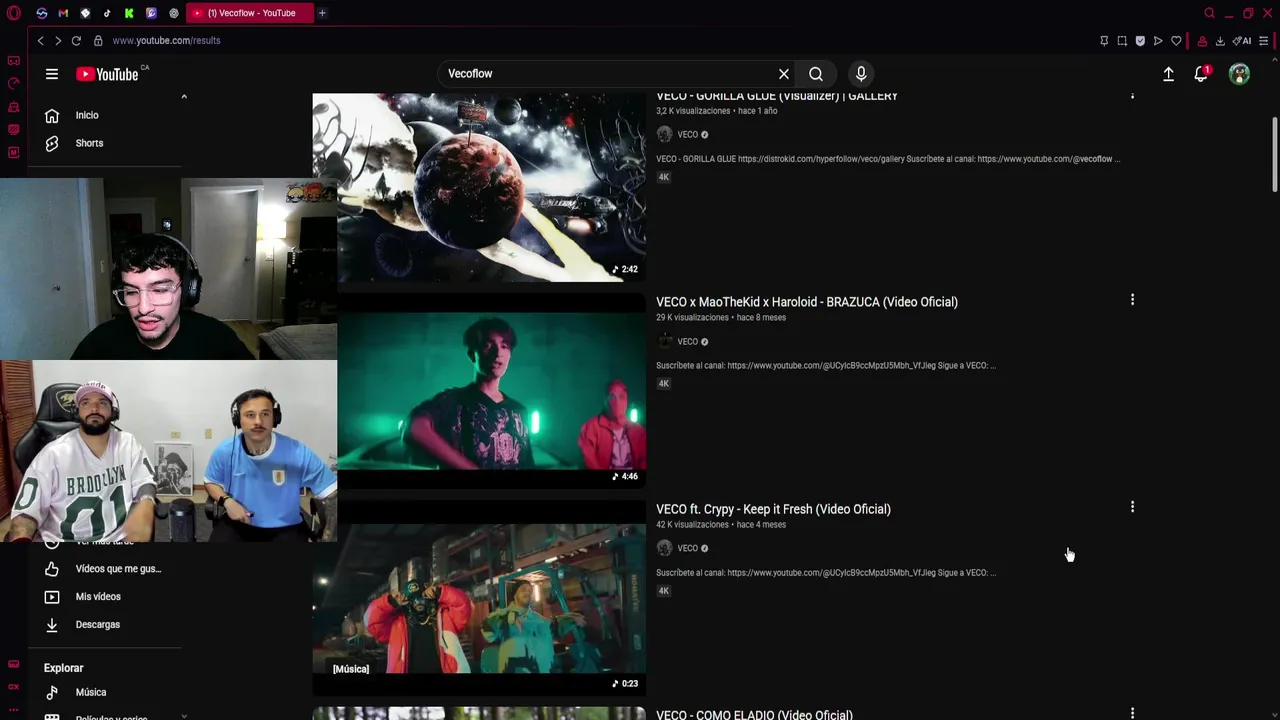This screenshot has height=720, width=1280.
Task: Take a snapshot with capture icon
Action: point(1122,41)
